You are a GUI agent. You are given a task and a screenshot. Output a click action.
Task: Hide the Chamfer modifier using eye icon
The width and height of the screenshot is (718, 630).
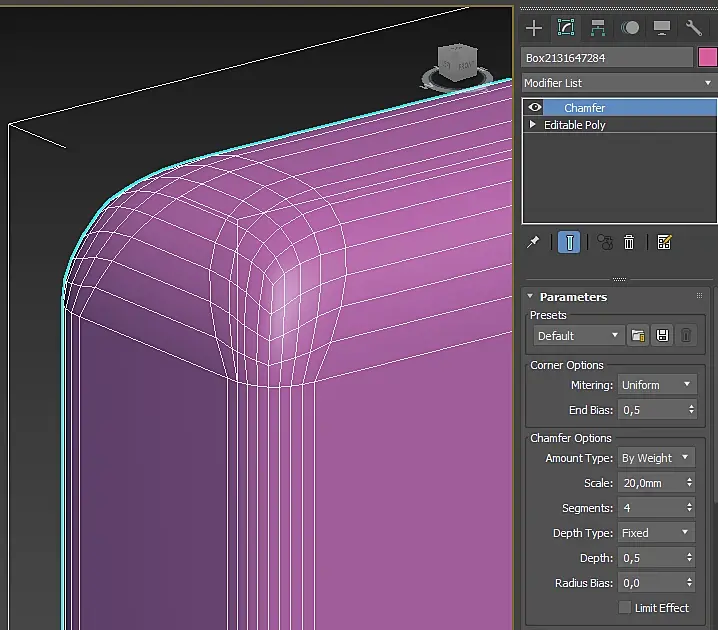coord(535,107)
